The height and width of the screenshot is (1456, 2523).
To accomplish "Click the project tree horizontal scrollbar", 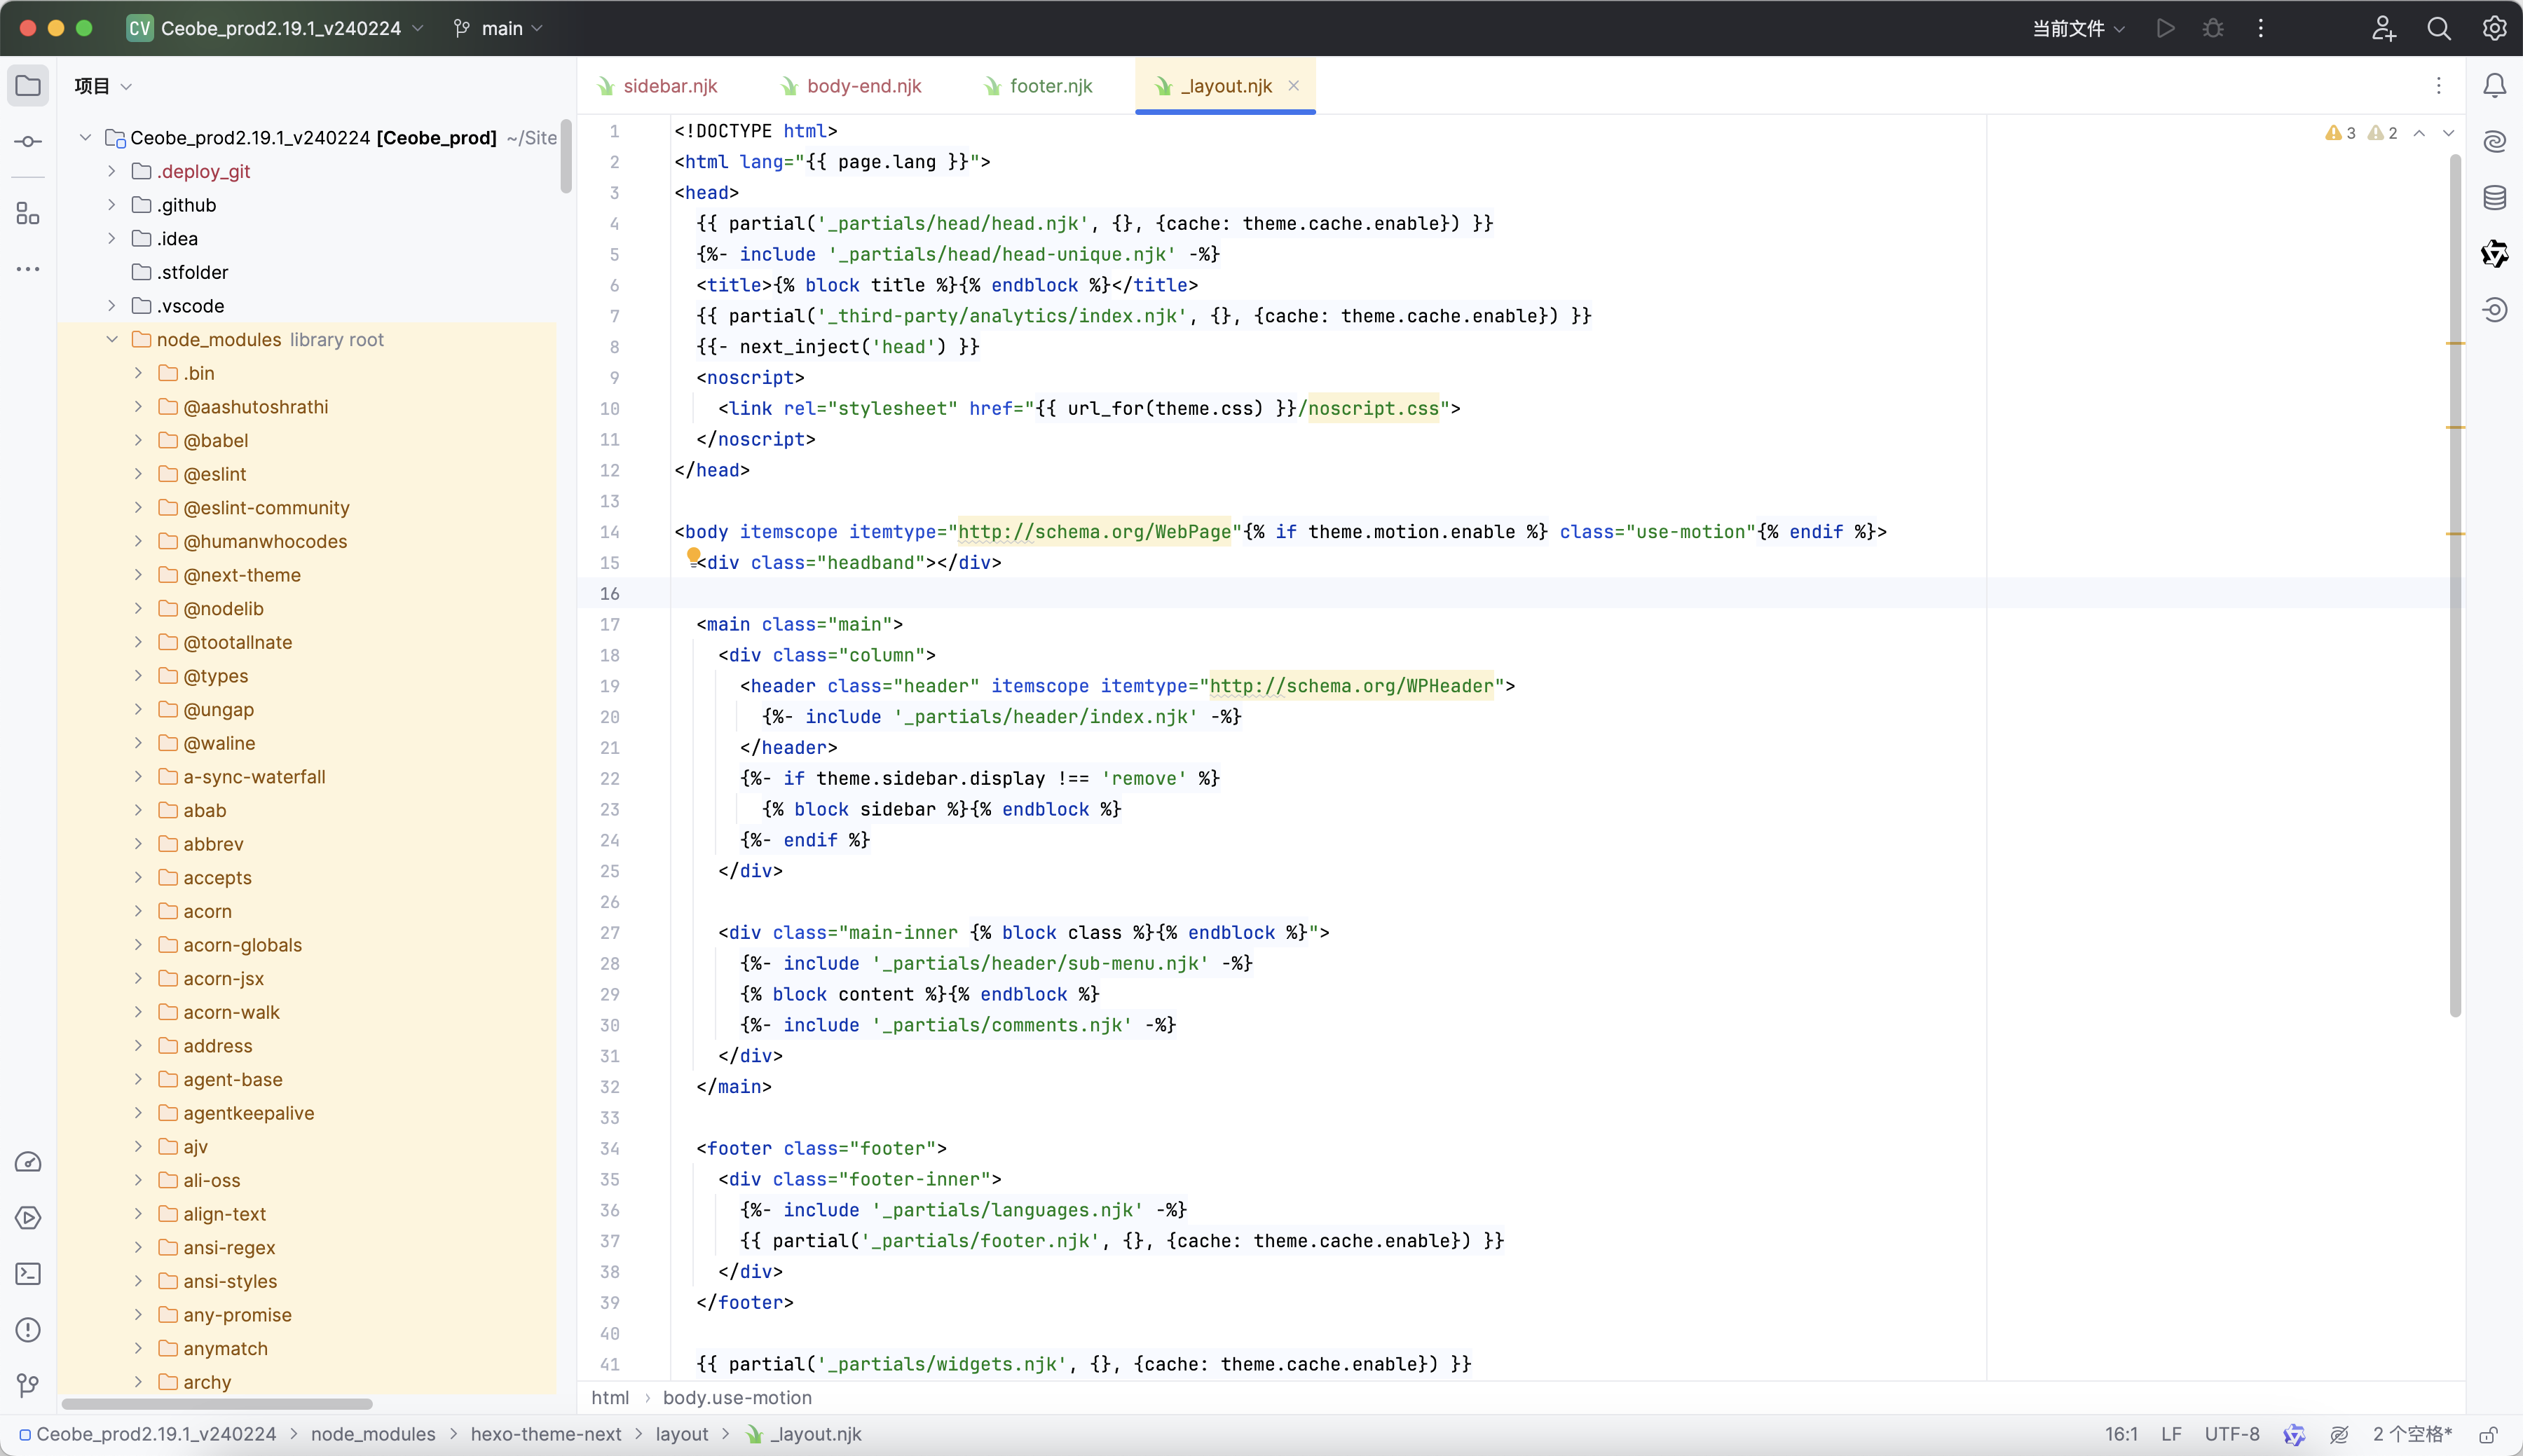I will point(217,1404).
